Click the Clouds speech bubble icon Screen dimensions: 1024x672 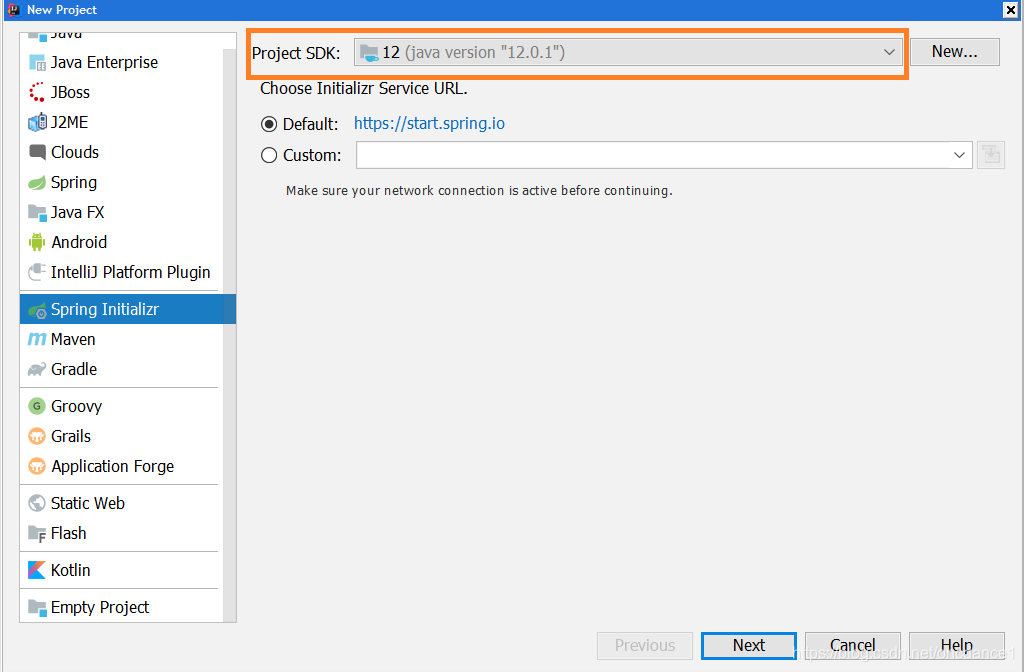[x=37, y=152]
